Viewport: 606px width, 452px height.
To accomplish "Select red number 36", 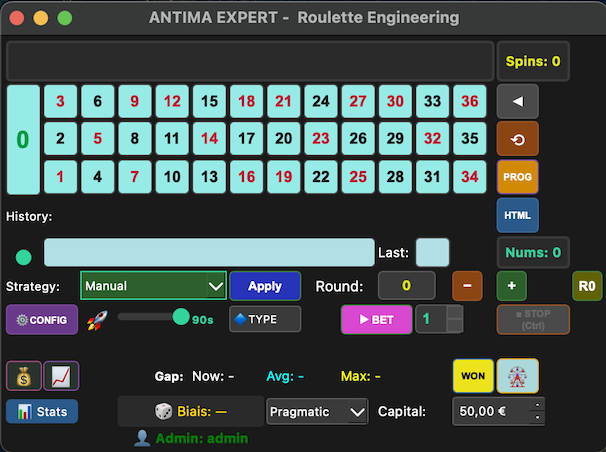I will click(470, 101).
